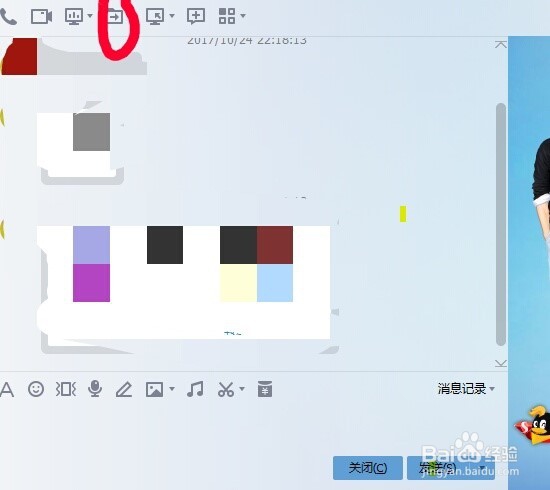Share music with the music note icon
The width and height of the screenshot is (550, 490).
tap(195, 389)
